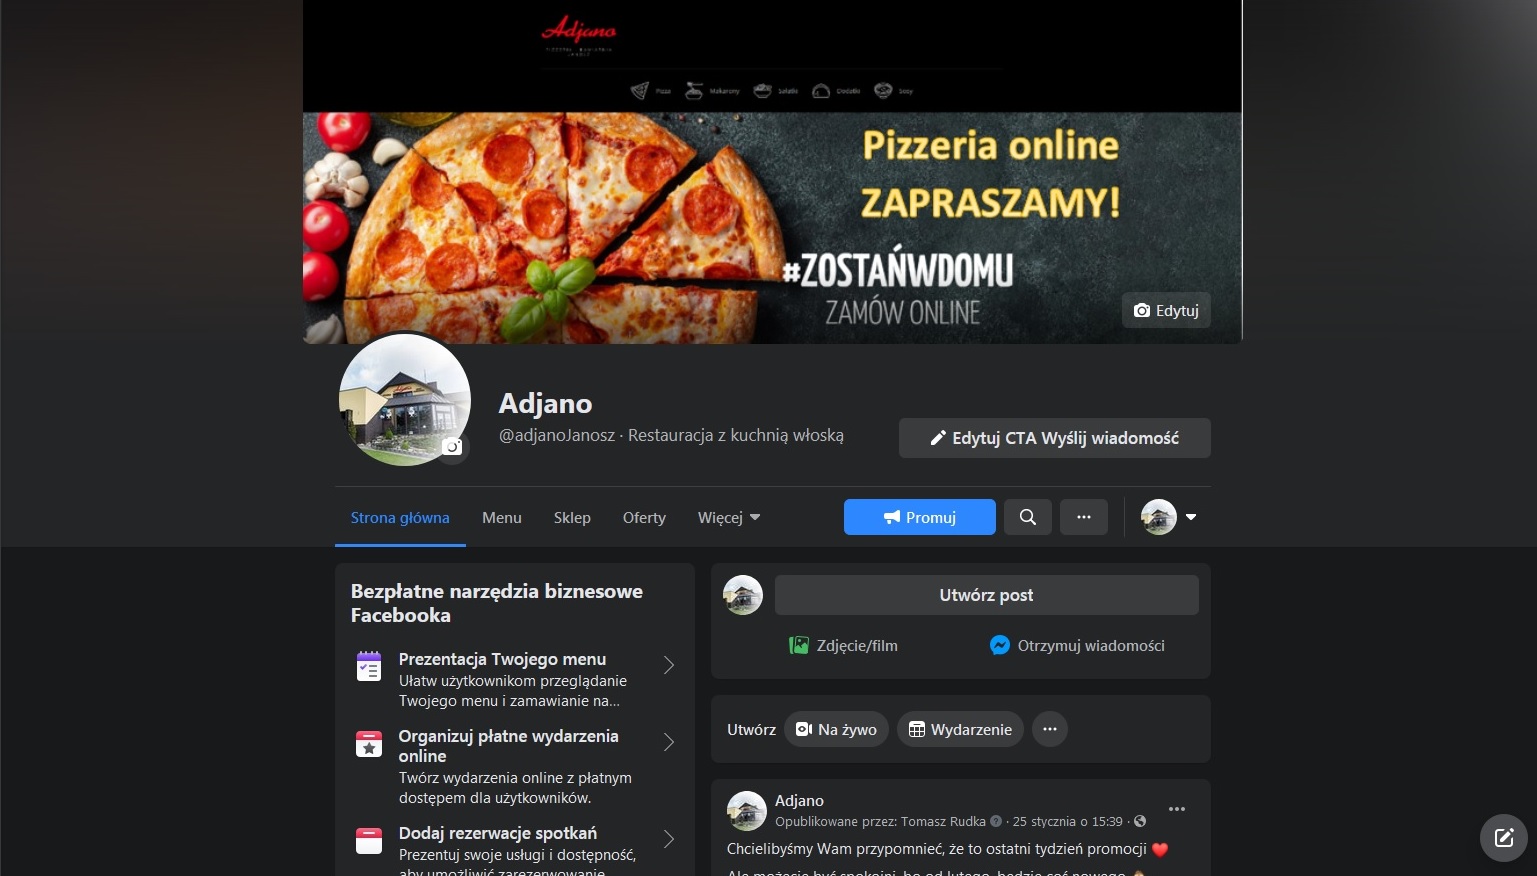Click info icon next to Tomasz Rudka

996,821
